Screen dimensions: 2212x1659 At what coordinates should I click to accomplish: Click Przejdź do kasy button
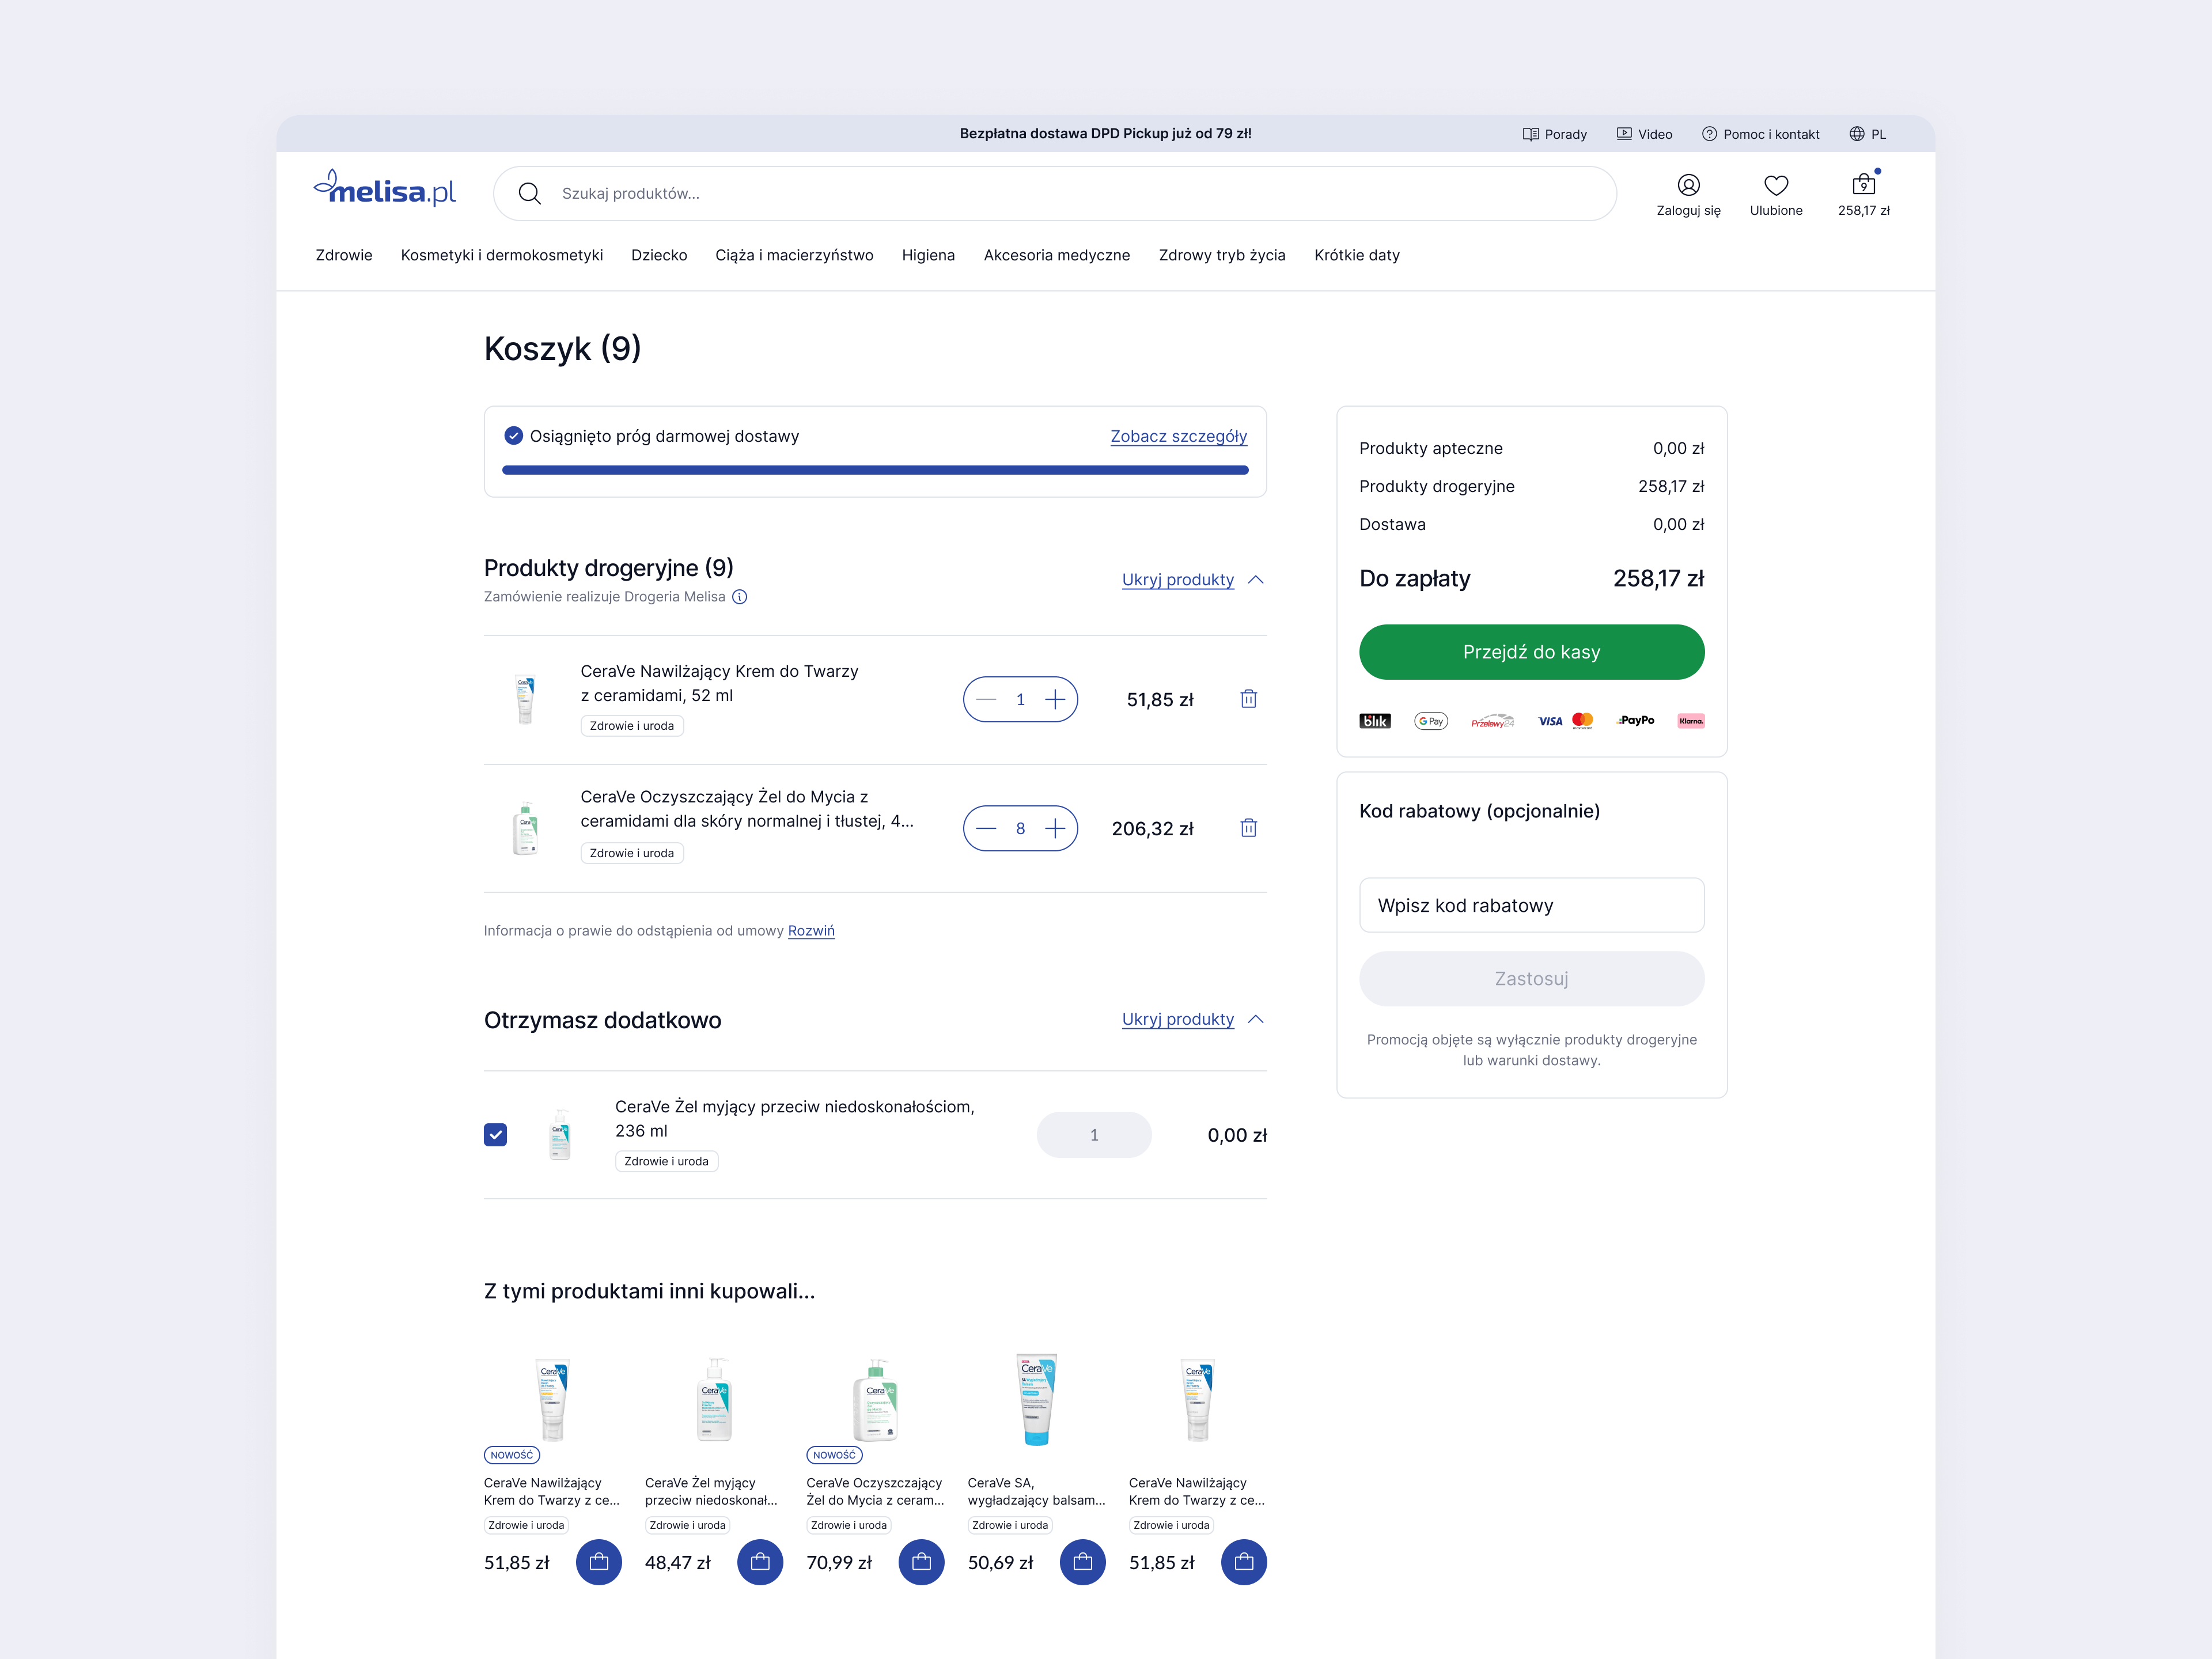[1531, 652]
